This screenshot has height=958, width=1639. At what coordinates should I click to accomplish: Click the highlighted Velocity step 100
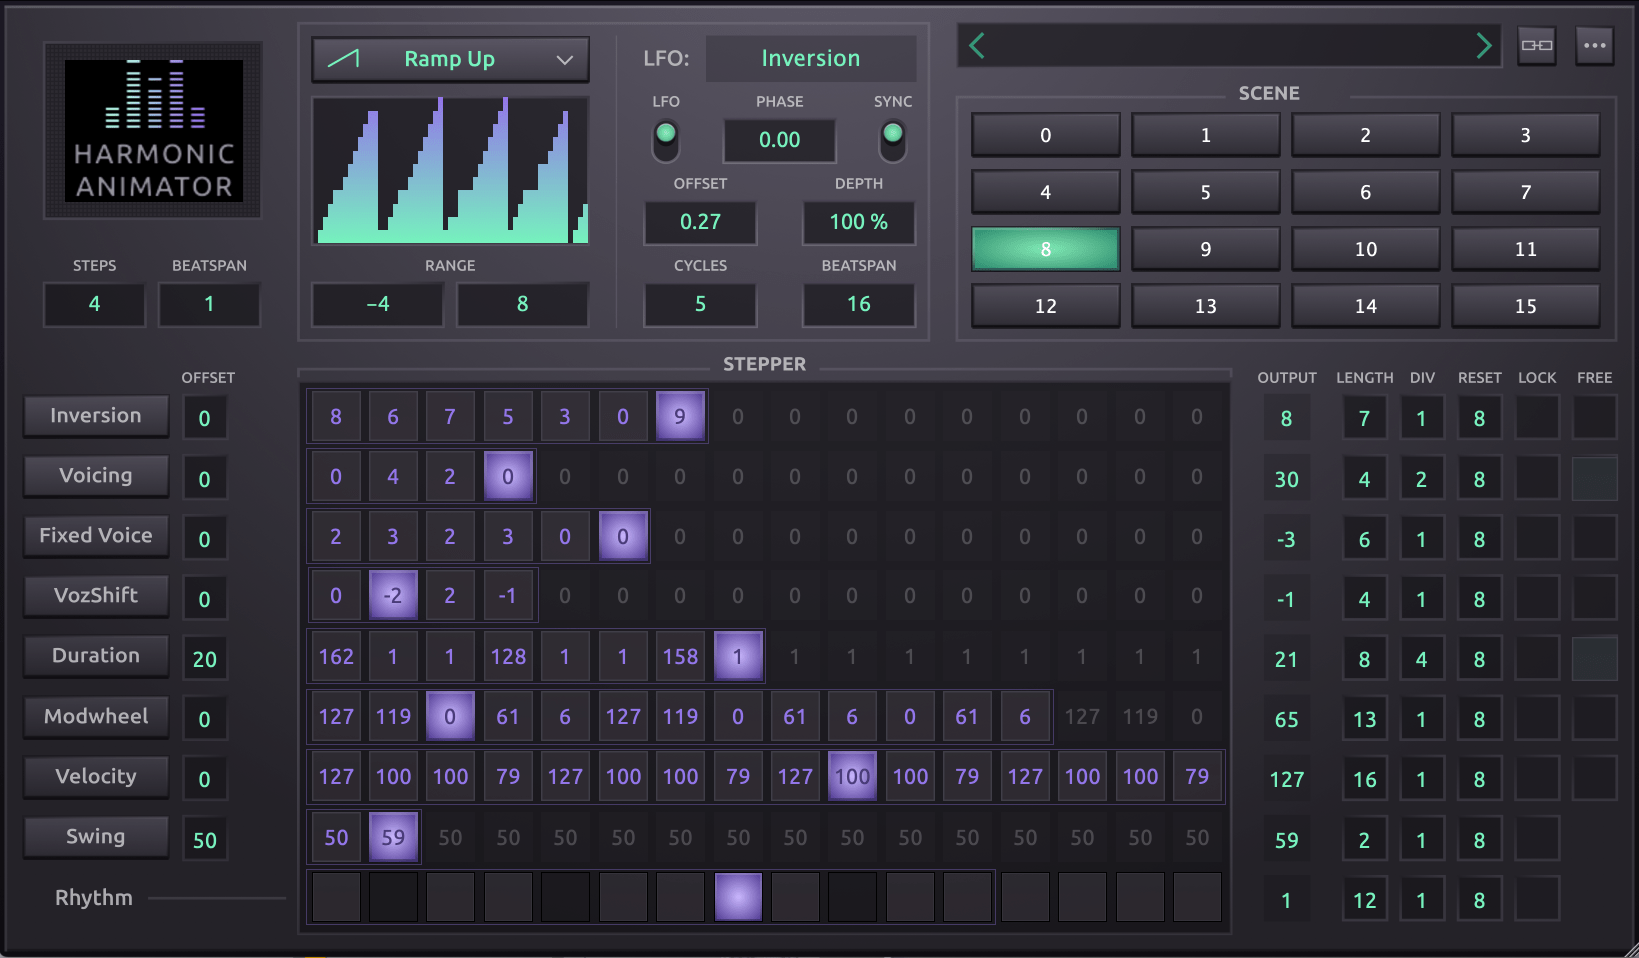pos(852,777)
